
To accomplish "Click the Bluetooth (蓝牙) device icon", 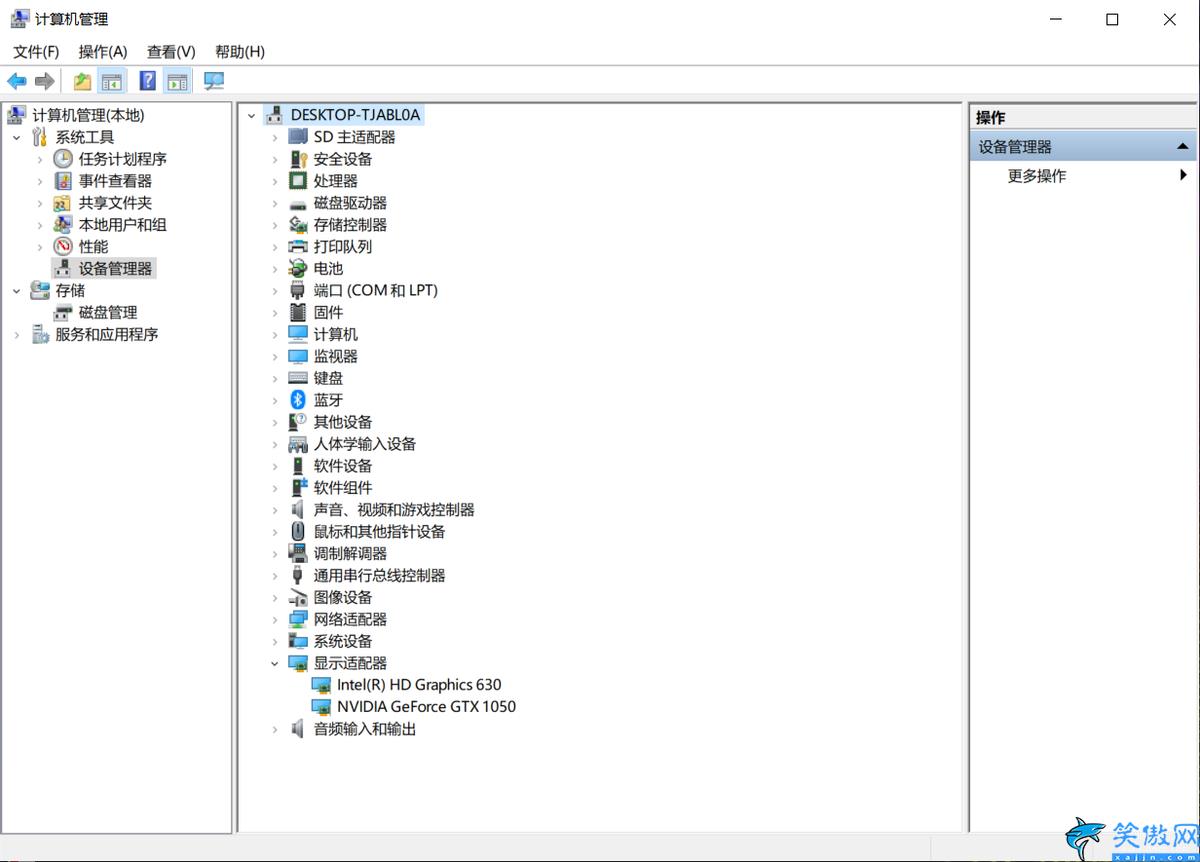I will [298, 400].
